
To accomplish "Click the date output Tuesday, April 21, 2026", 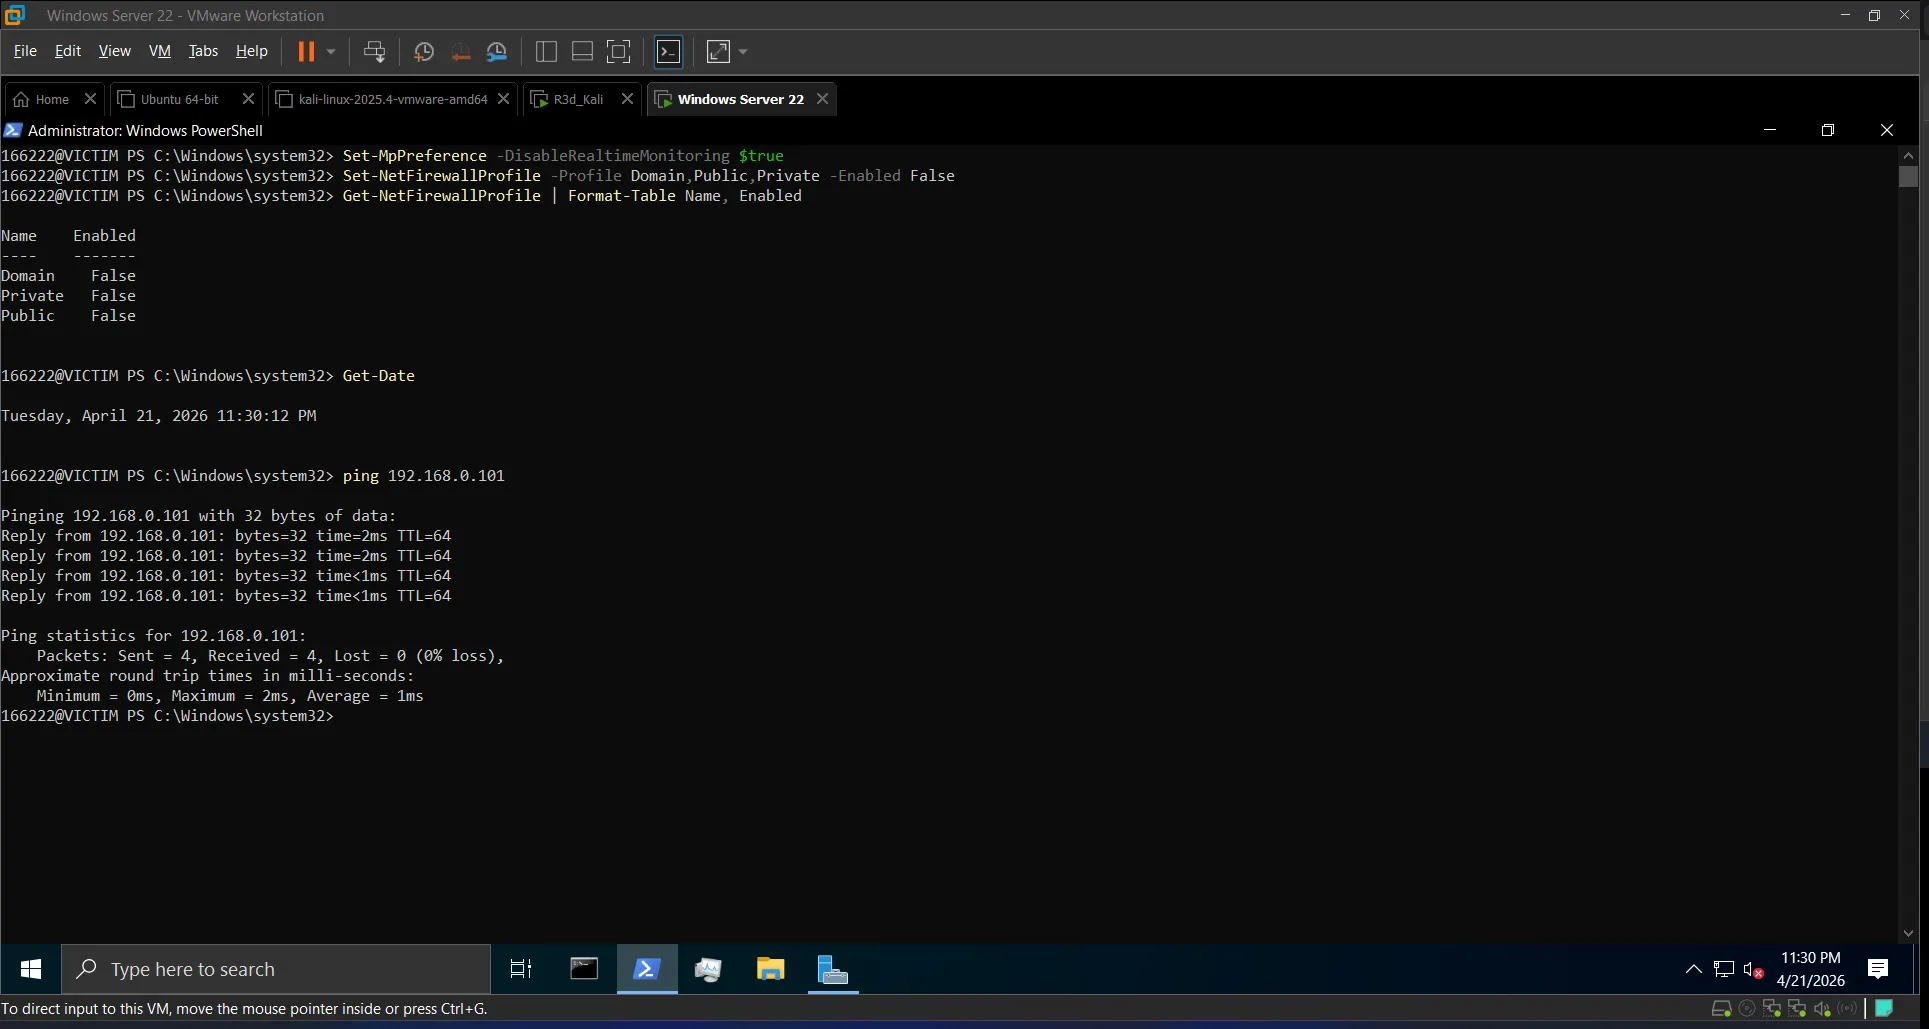I will 159,416.
